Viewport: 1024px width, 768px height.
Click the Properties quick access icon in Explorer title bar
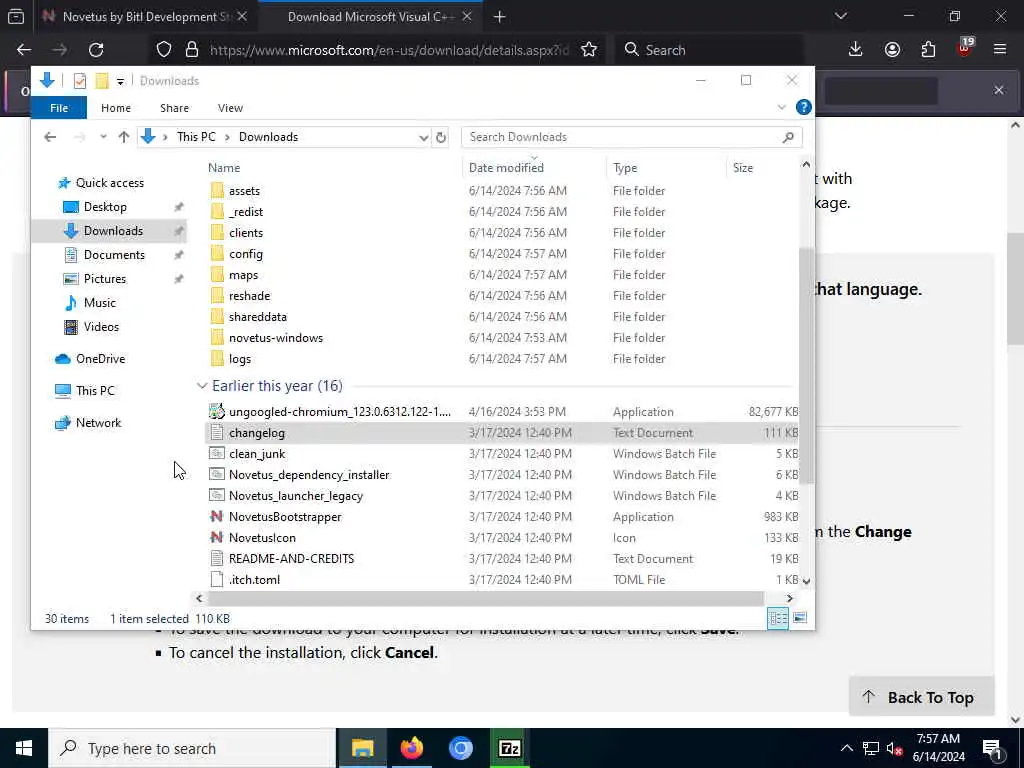80,81
